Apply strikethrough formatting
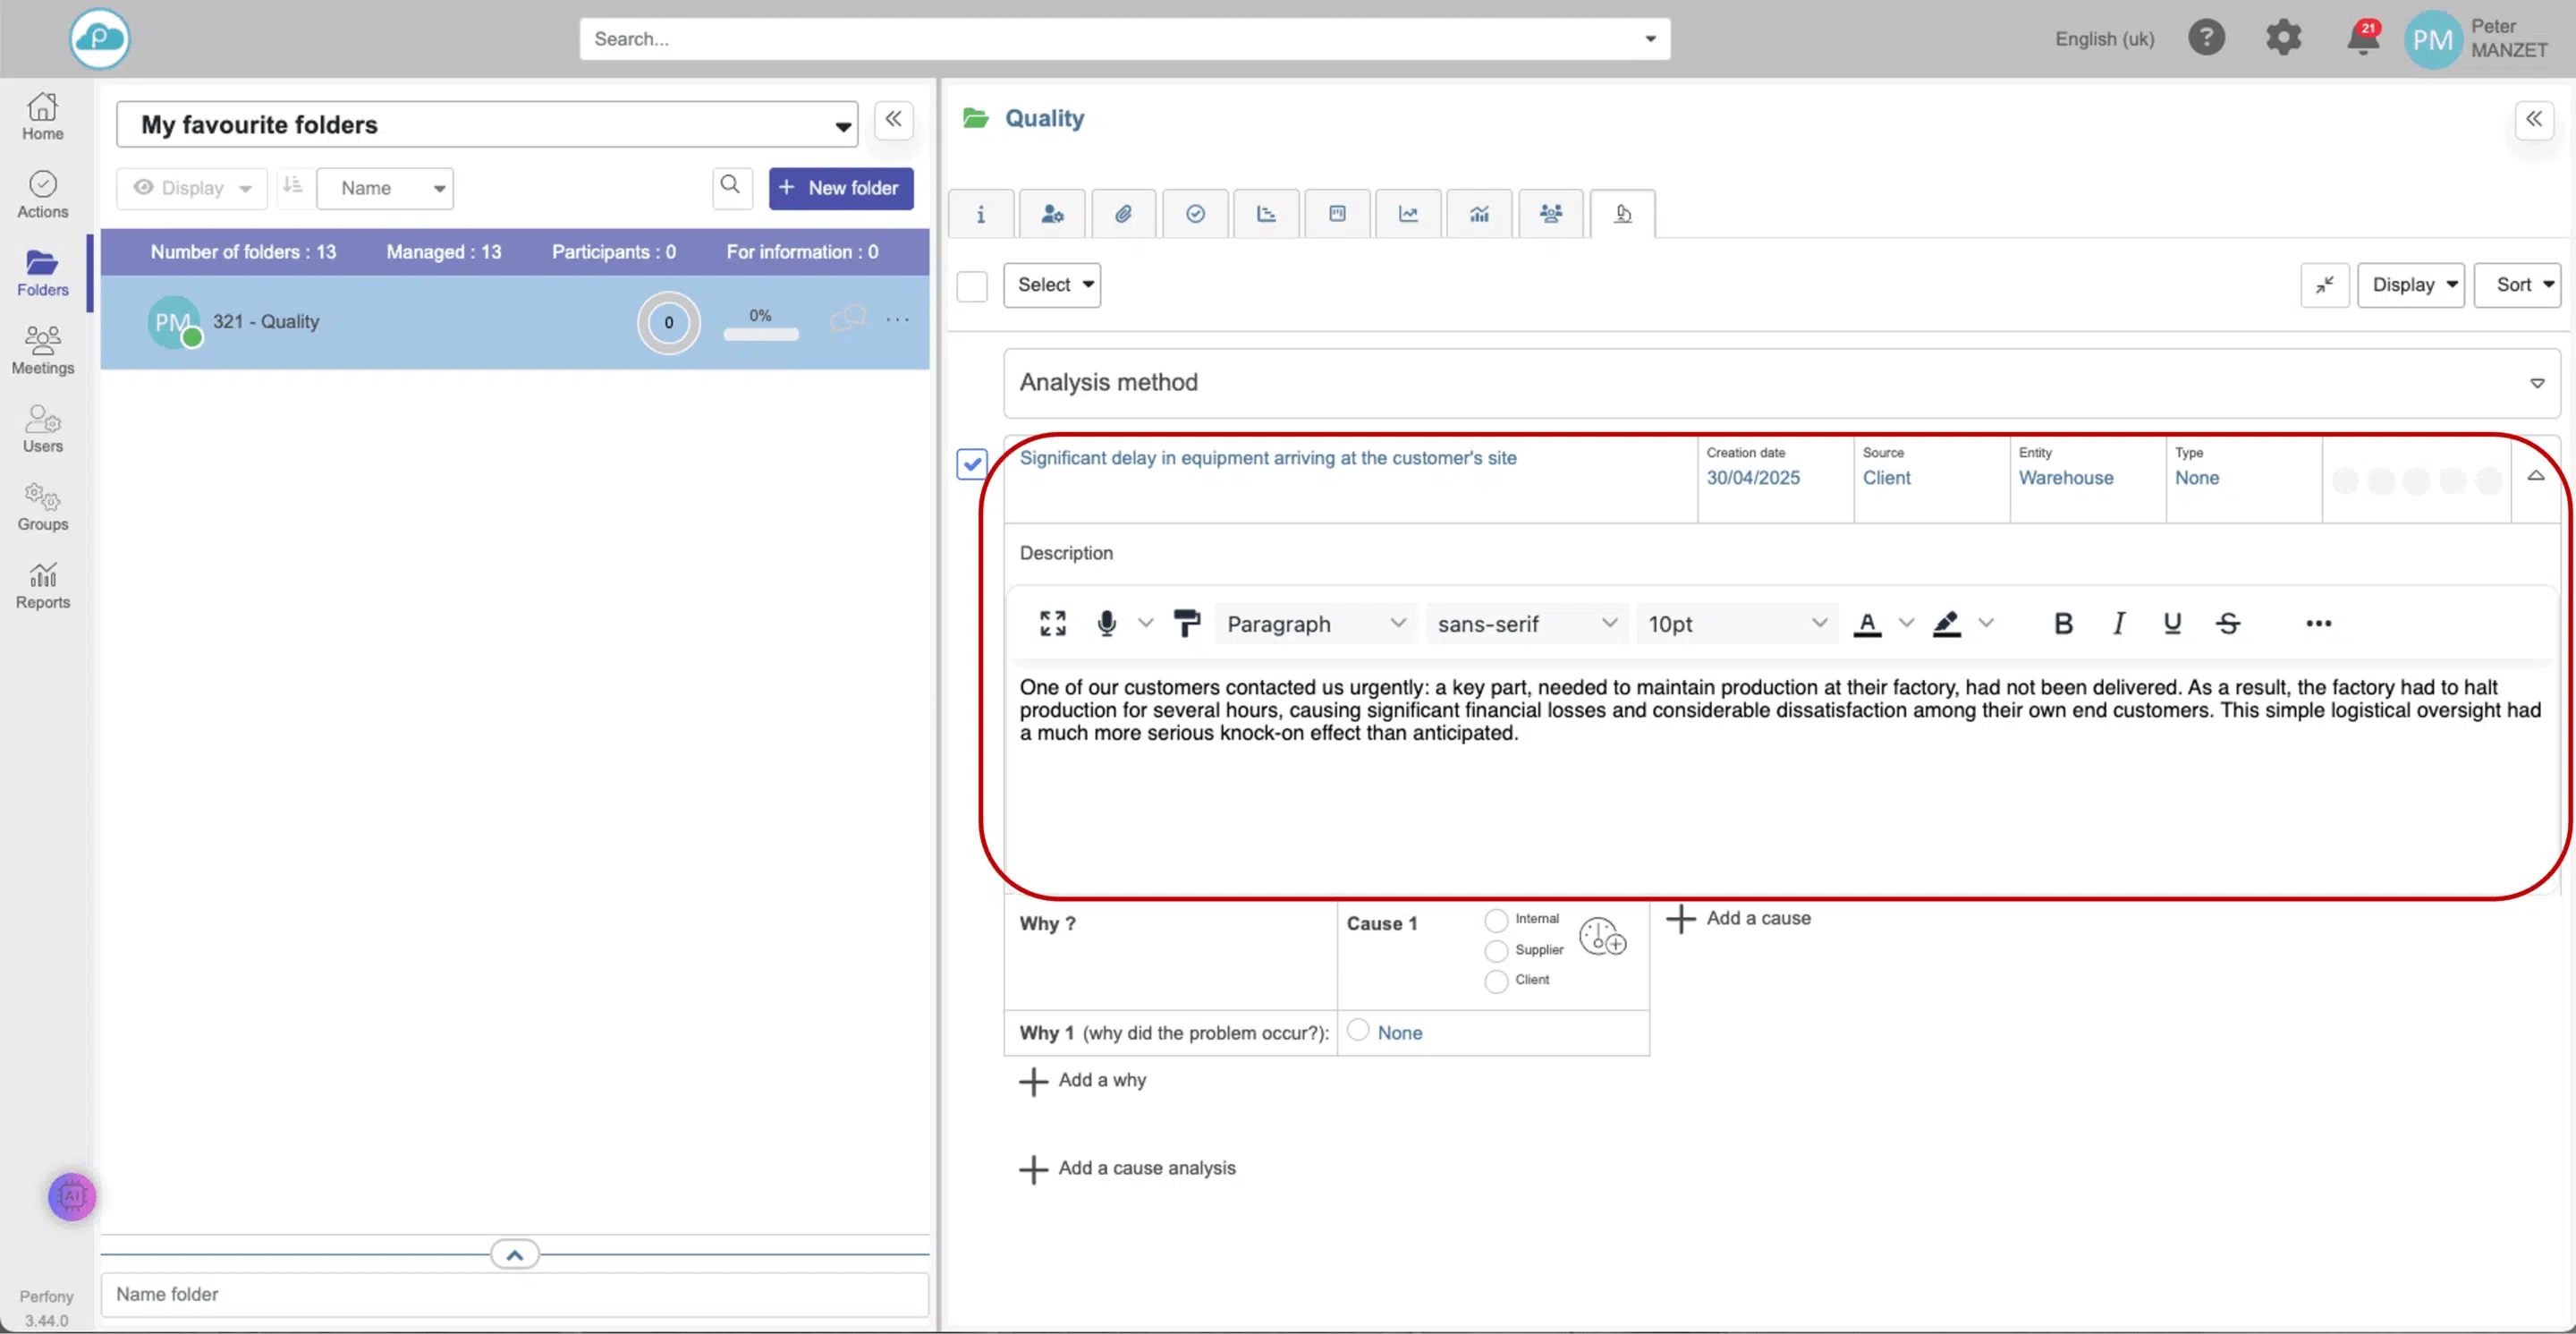 (x=2227, y=624)
